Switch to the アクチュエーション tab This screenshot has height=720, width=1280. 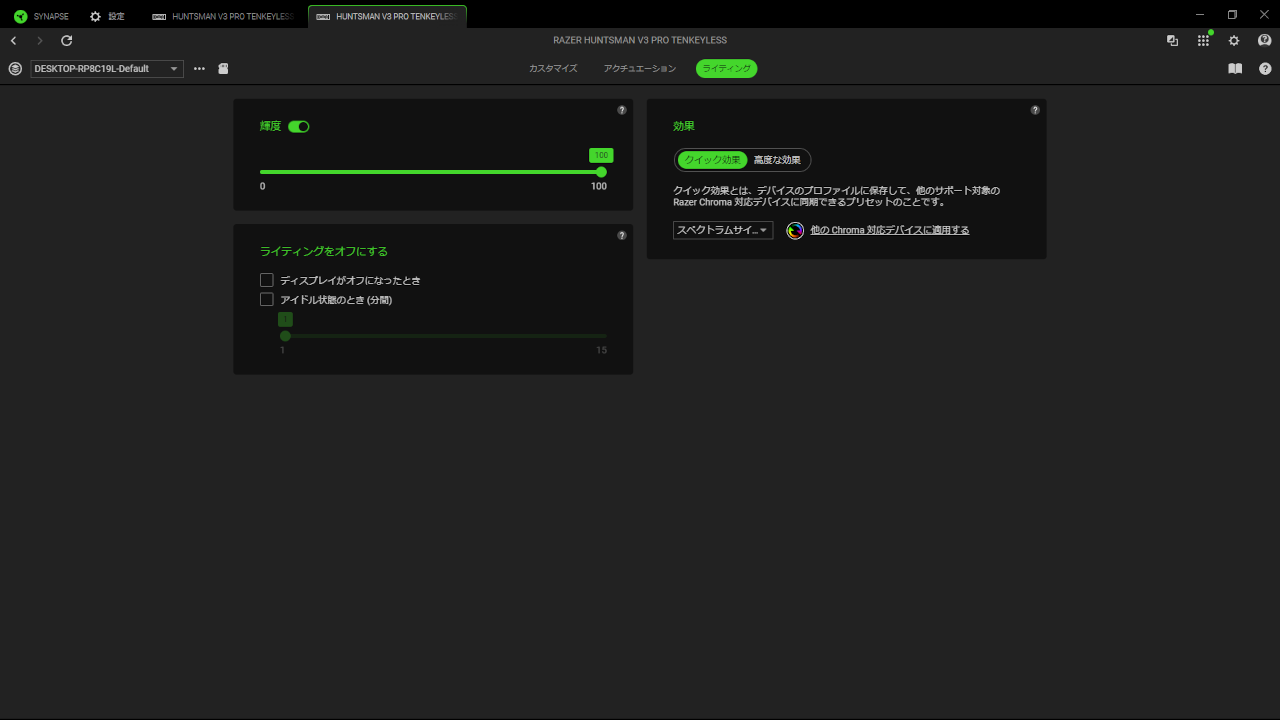click(640, 69)
